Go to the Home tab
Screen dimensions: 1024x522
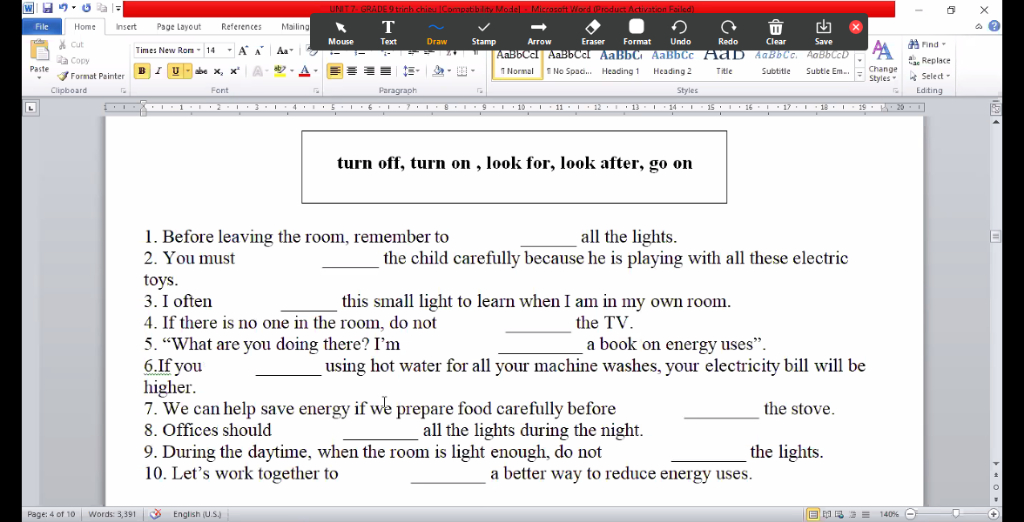[x=84, y=27]
